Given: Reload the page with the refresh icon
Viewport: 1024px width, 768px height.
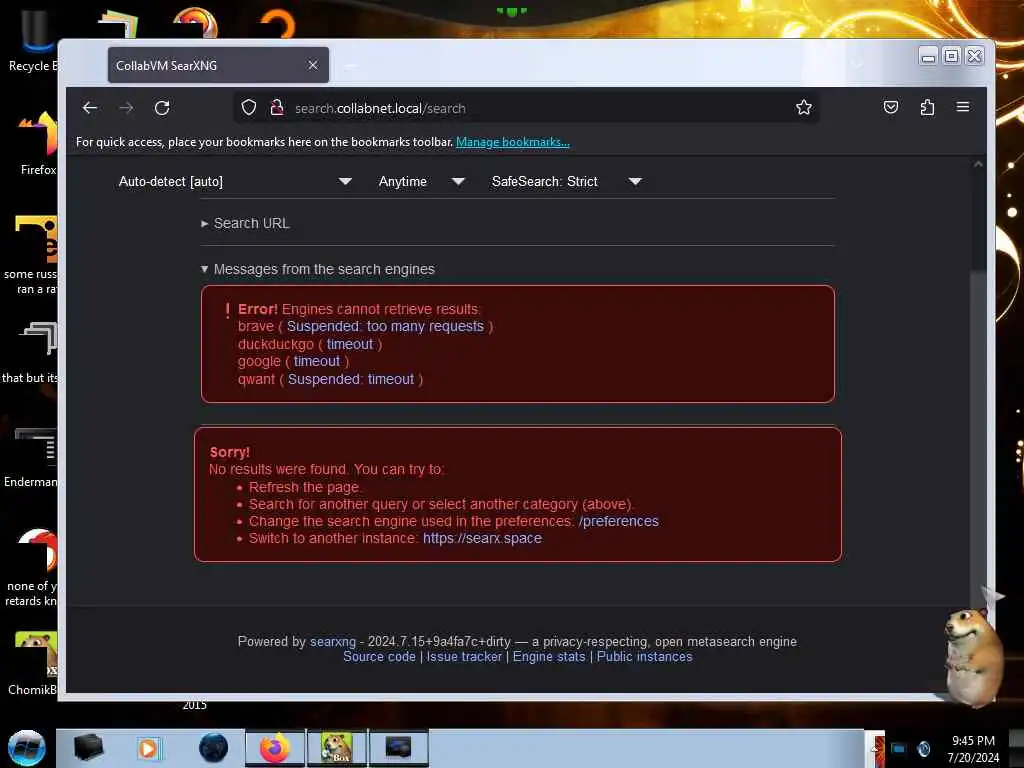Looking at the screenshot, I should 162,108.
